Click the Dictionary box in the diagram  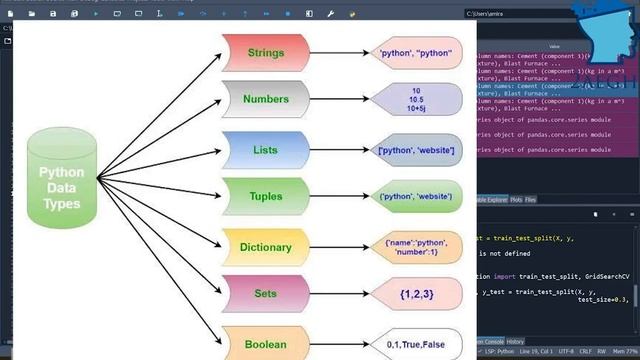pos(266,247)
